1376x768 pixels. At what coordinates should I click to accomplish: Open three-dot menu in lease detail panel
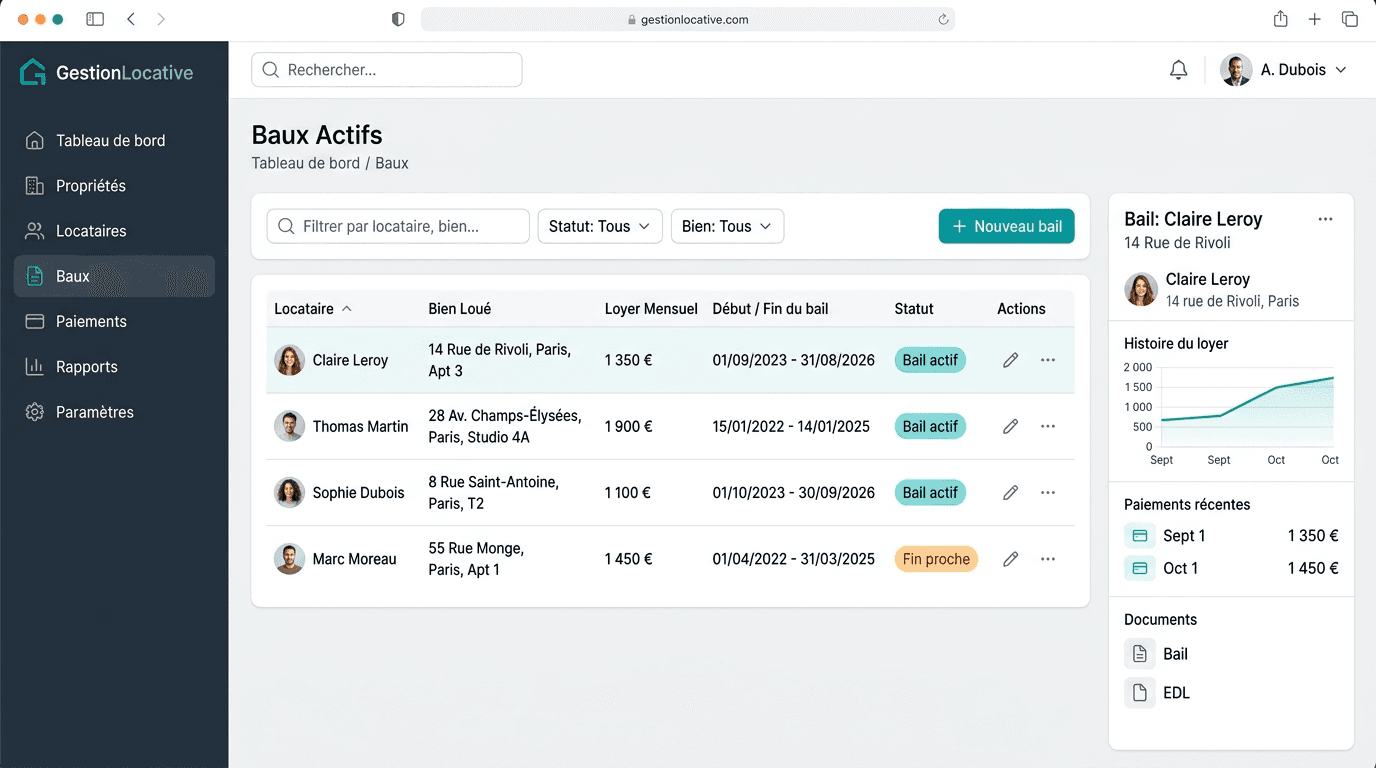click(1325, 219)
